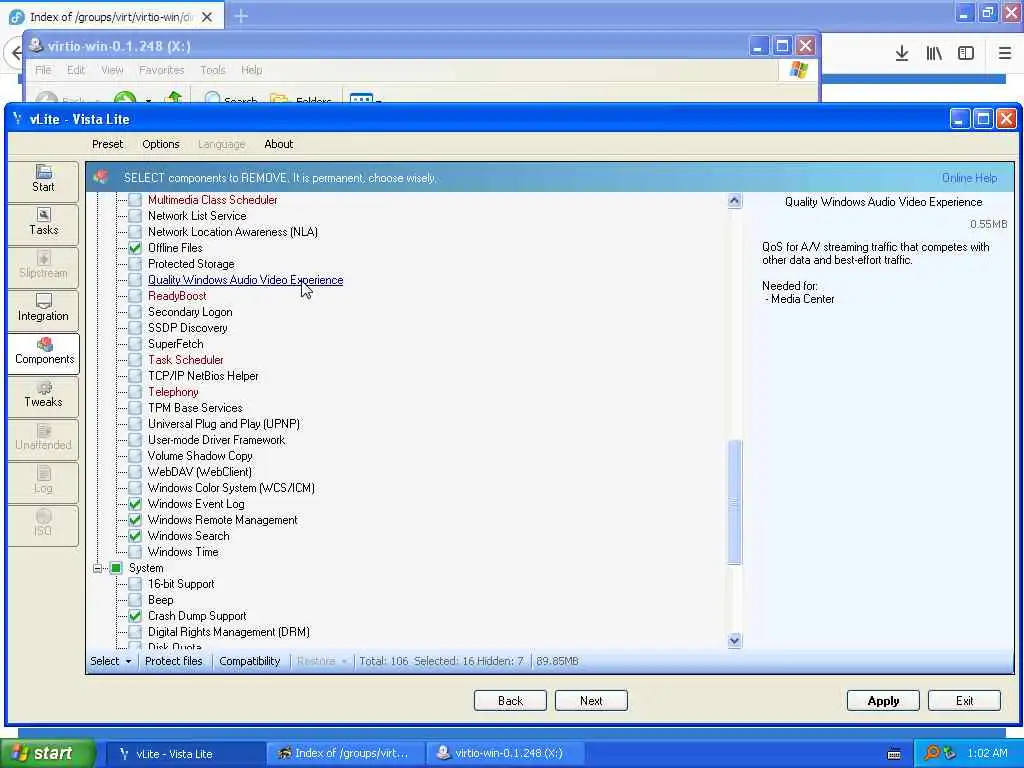Uncheck the Offline Files checkbox

135,248
